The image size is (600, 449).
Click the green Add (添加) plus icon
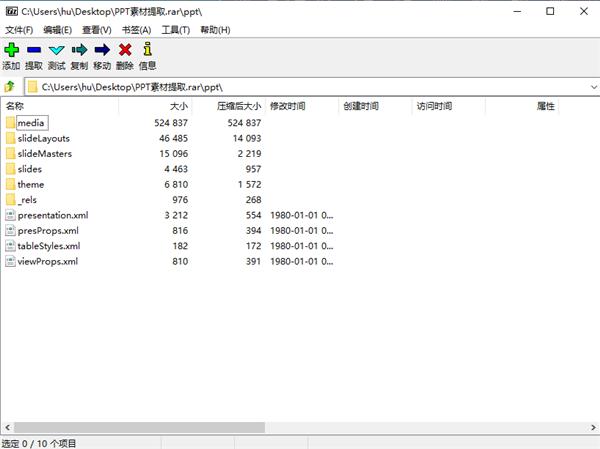click(11, 50)
